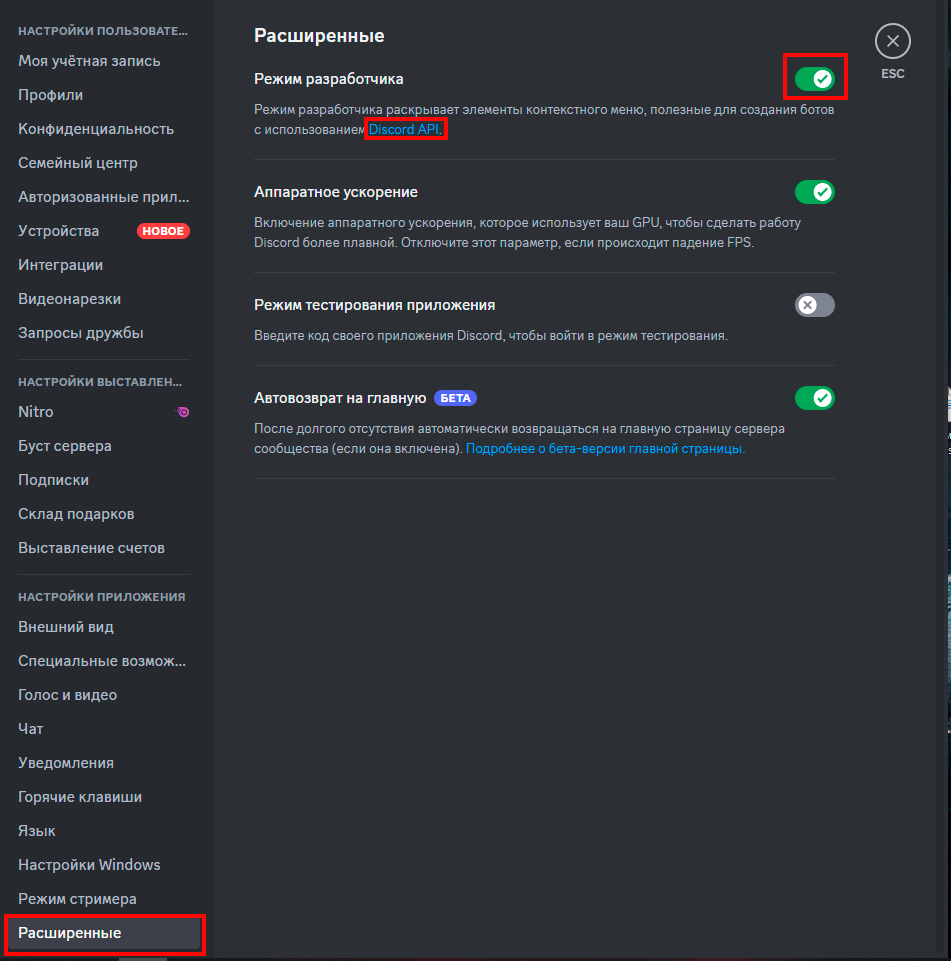Open Внешний вид settings page
The height and width of the screenshot is (961, 951).
coord(66,627)
